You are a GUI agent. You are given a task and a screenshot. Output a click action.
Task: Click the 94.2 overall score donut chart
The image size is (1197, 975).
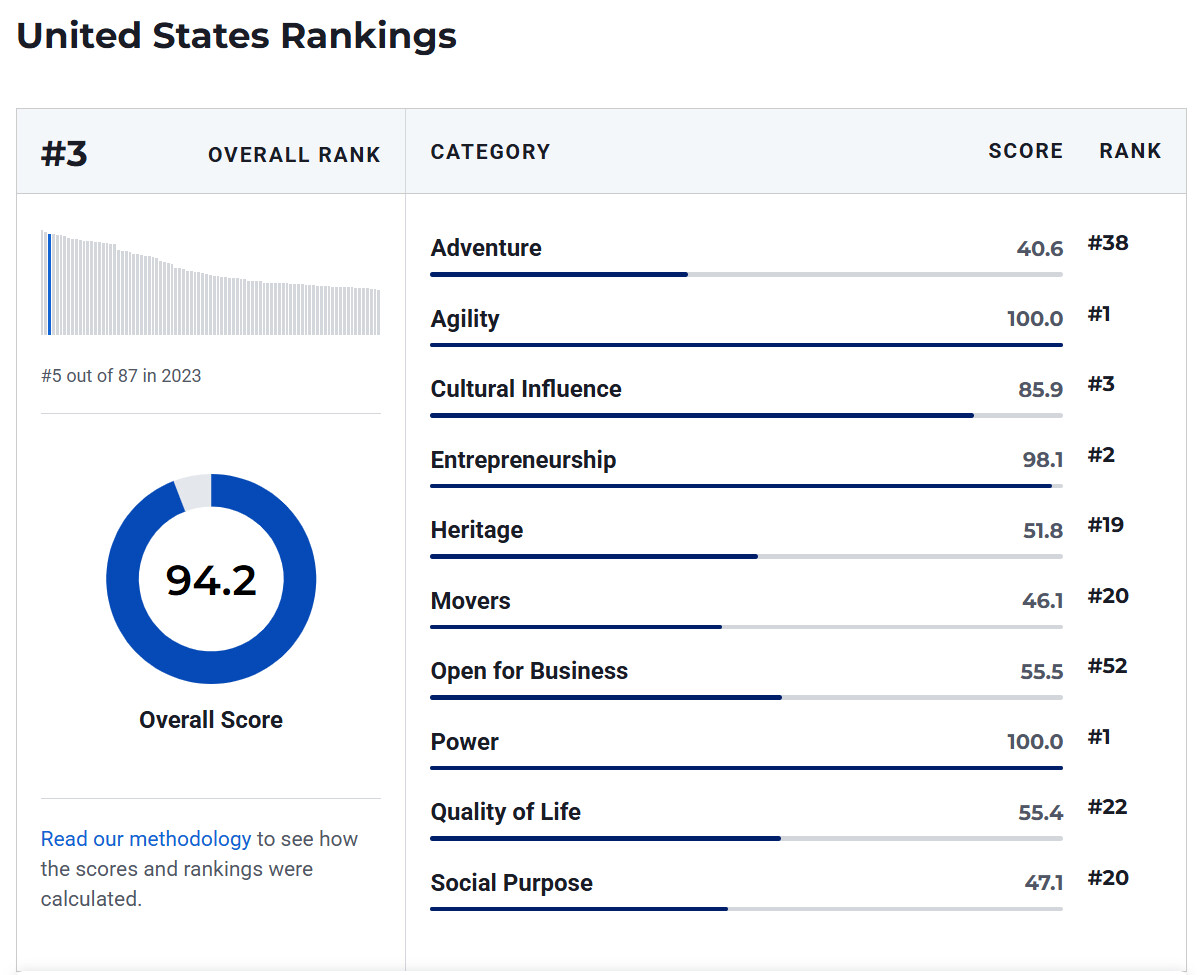(211, 579)
